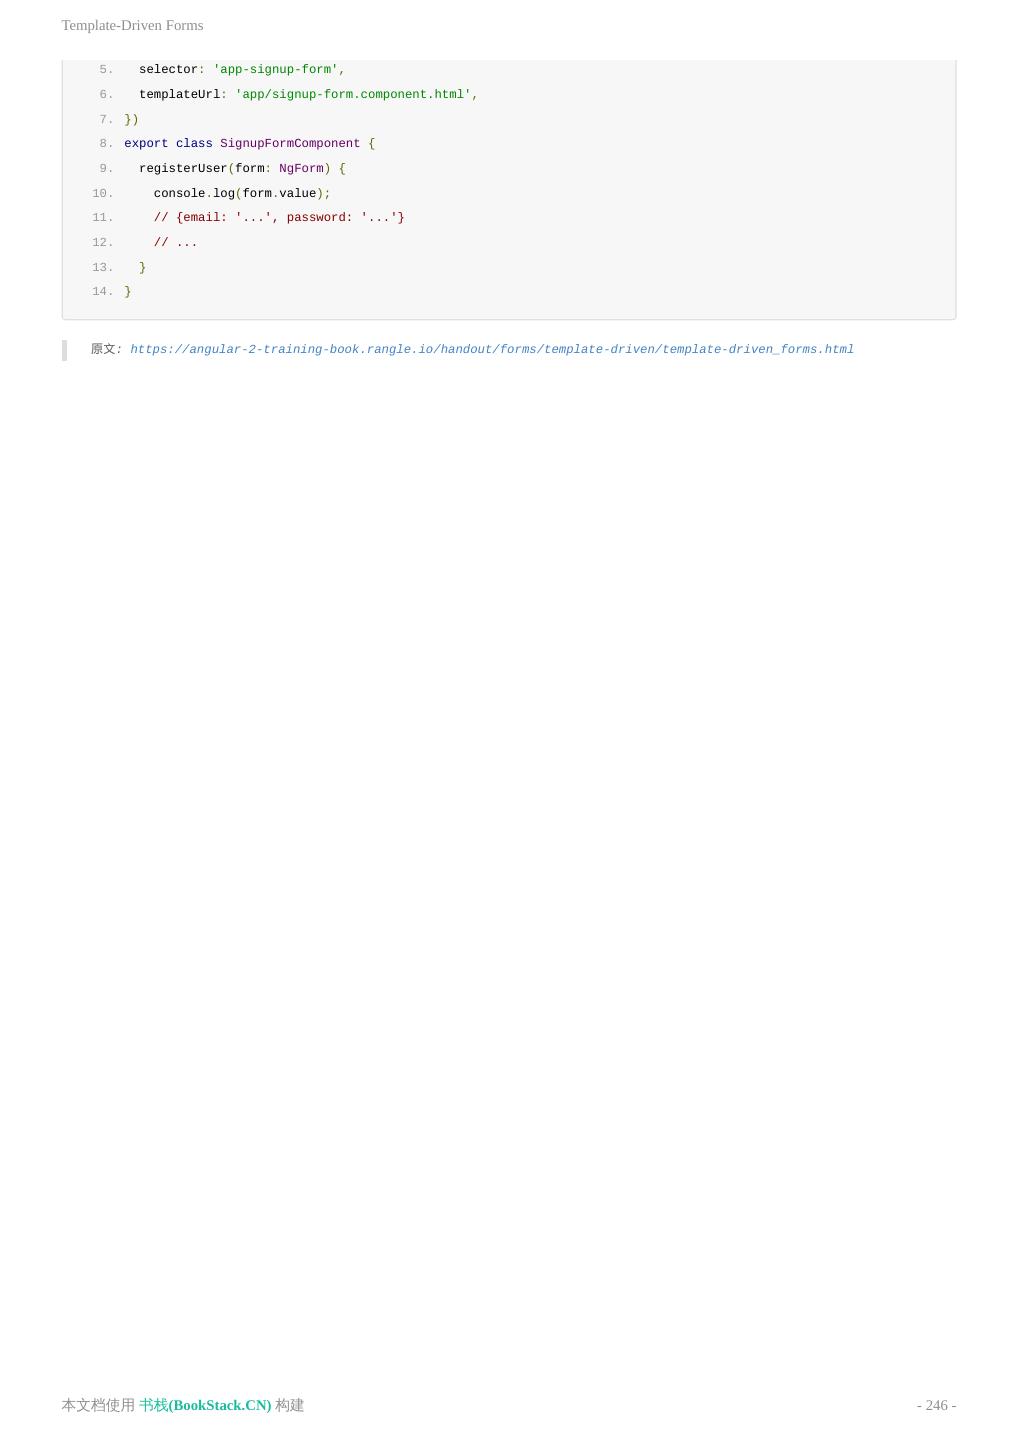Open the angular-2-training-book source URL link
The height and width of the screenshot is (1440, 1019).
point(492,350)
